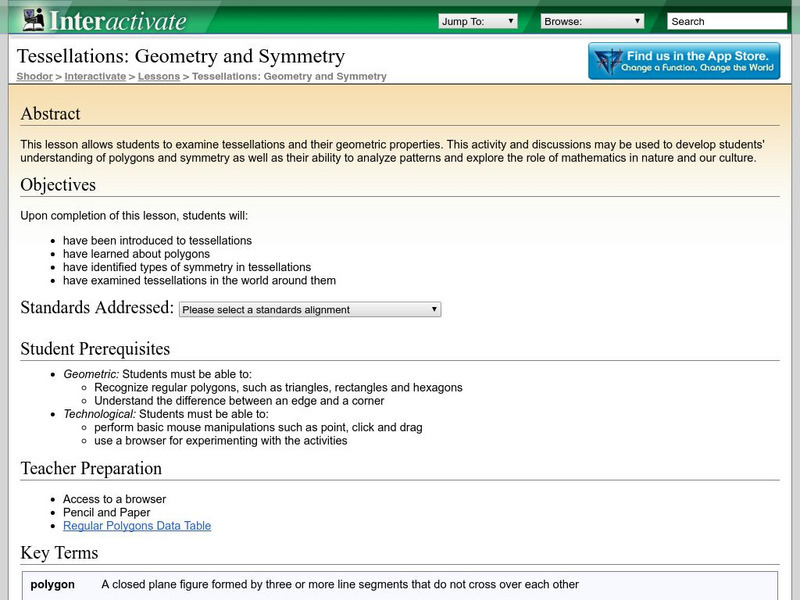Click the Teacher Preparation heading

click(91, 468)
